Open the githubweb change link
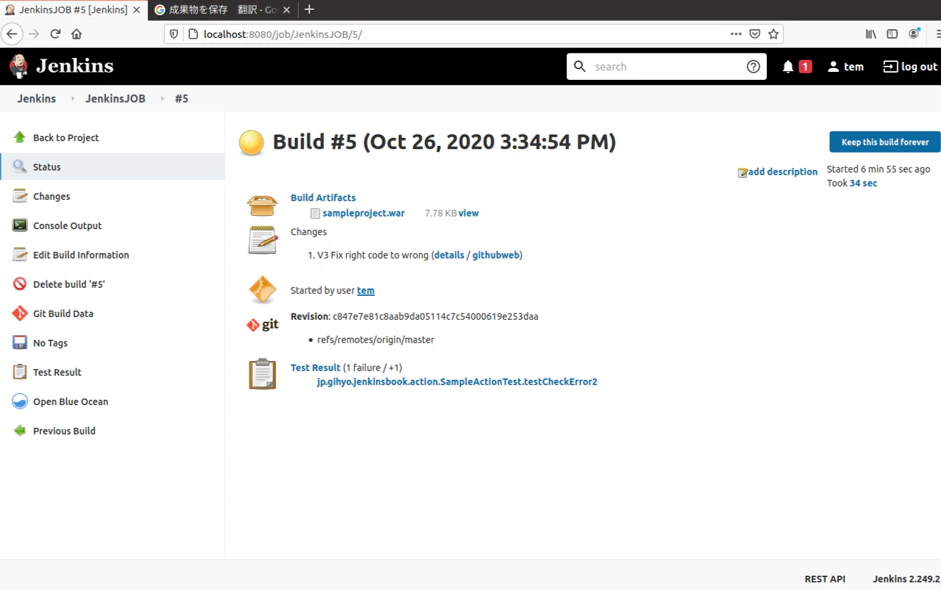Image resolution: width=941 pixels, height=590 pixels. click(x=496, y=255)
